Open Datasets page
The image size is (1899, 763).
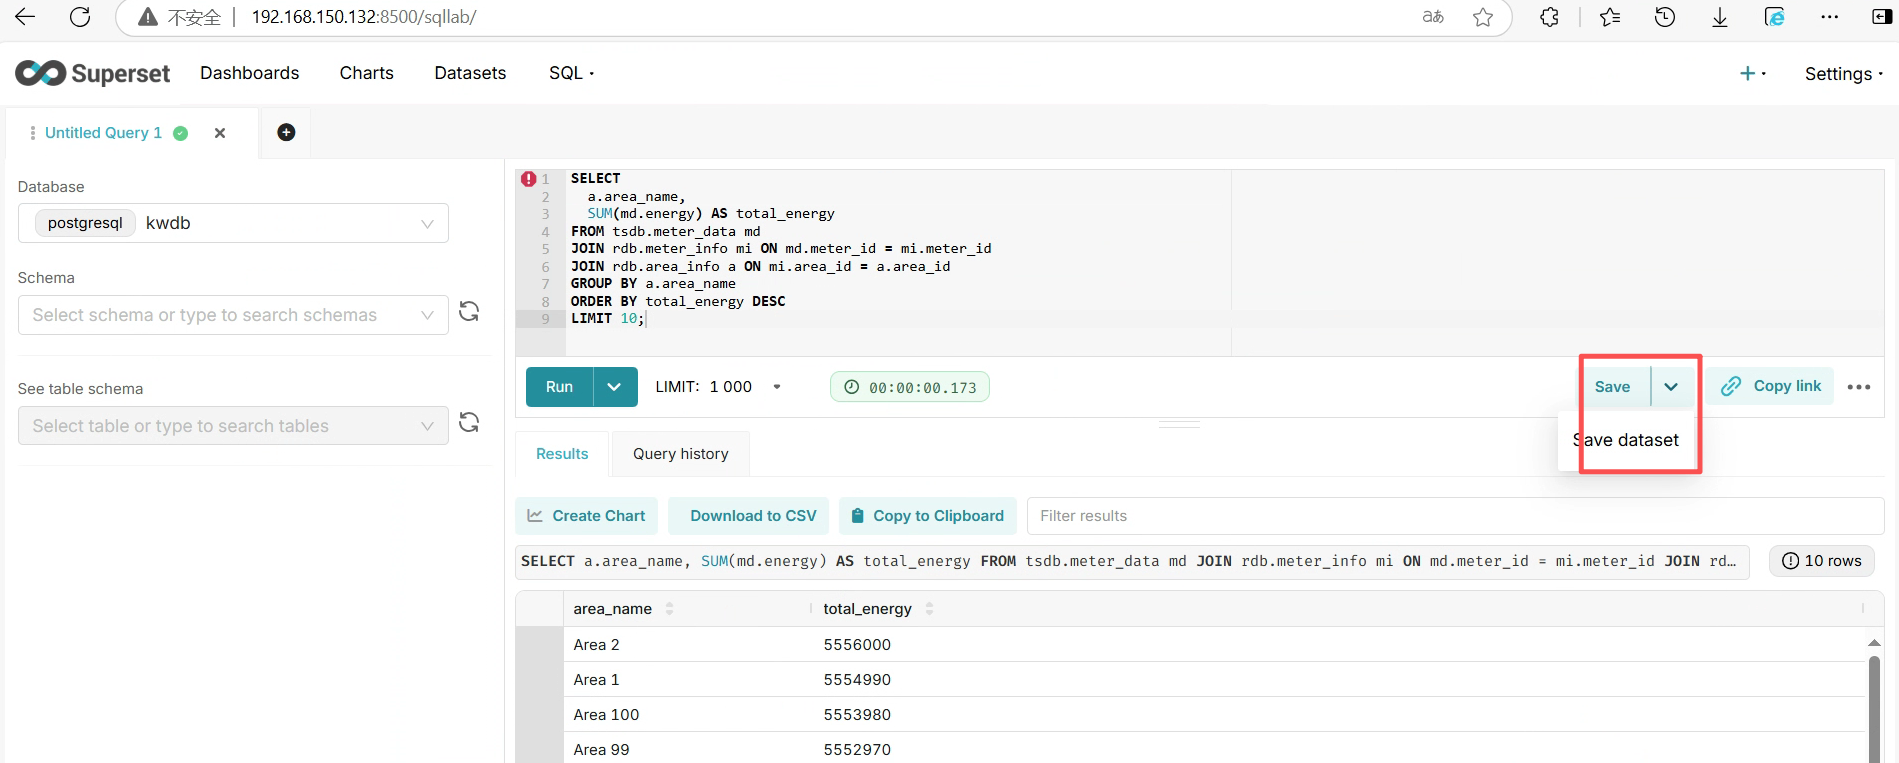point(470,73)
